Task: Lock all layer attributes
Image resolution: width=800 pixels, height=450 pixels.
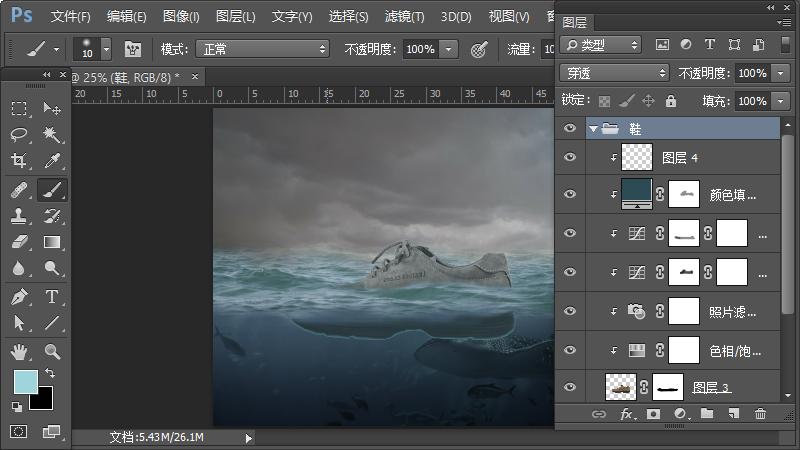Action: 671,101
